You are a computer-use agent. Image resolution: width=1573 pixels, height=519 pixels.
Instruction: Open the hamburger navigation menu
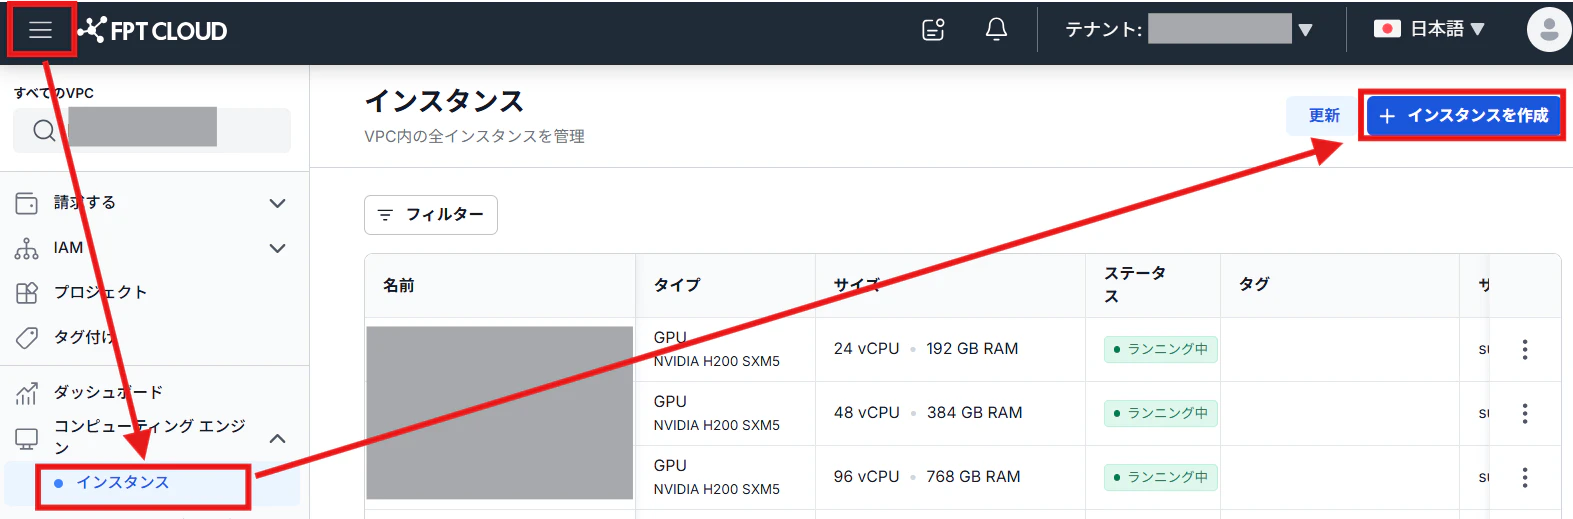pos(40,30)
